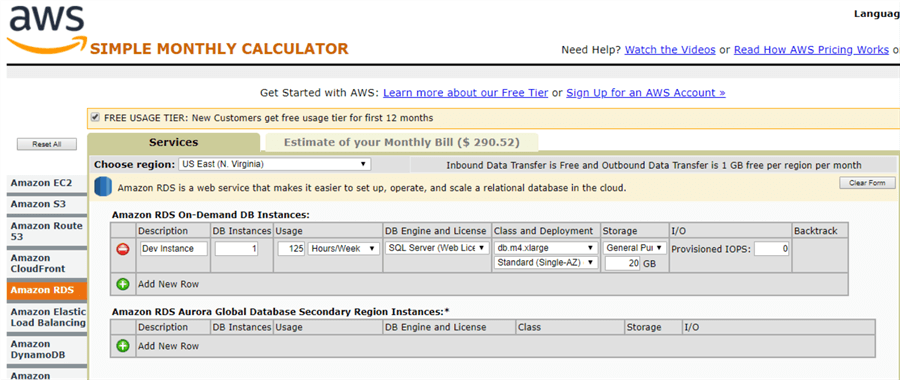The image size is (900, 380).
Task: Click the Simple Monthly Calculator title
Action: tap(219, 49)
